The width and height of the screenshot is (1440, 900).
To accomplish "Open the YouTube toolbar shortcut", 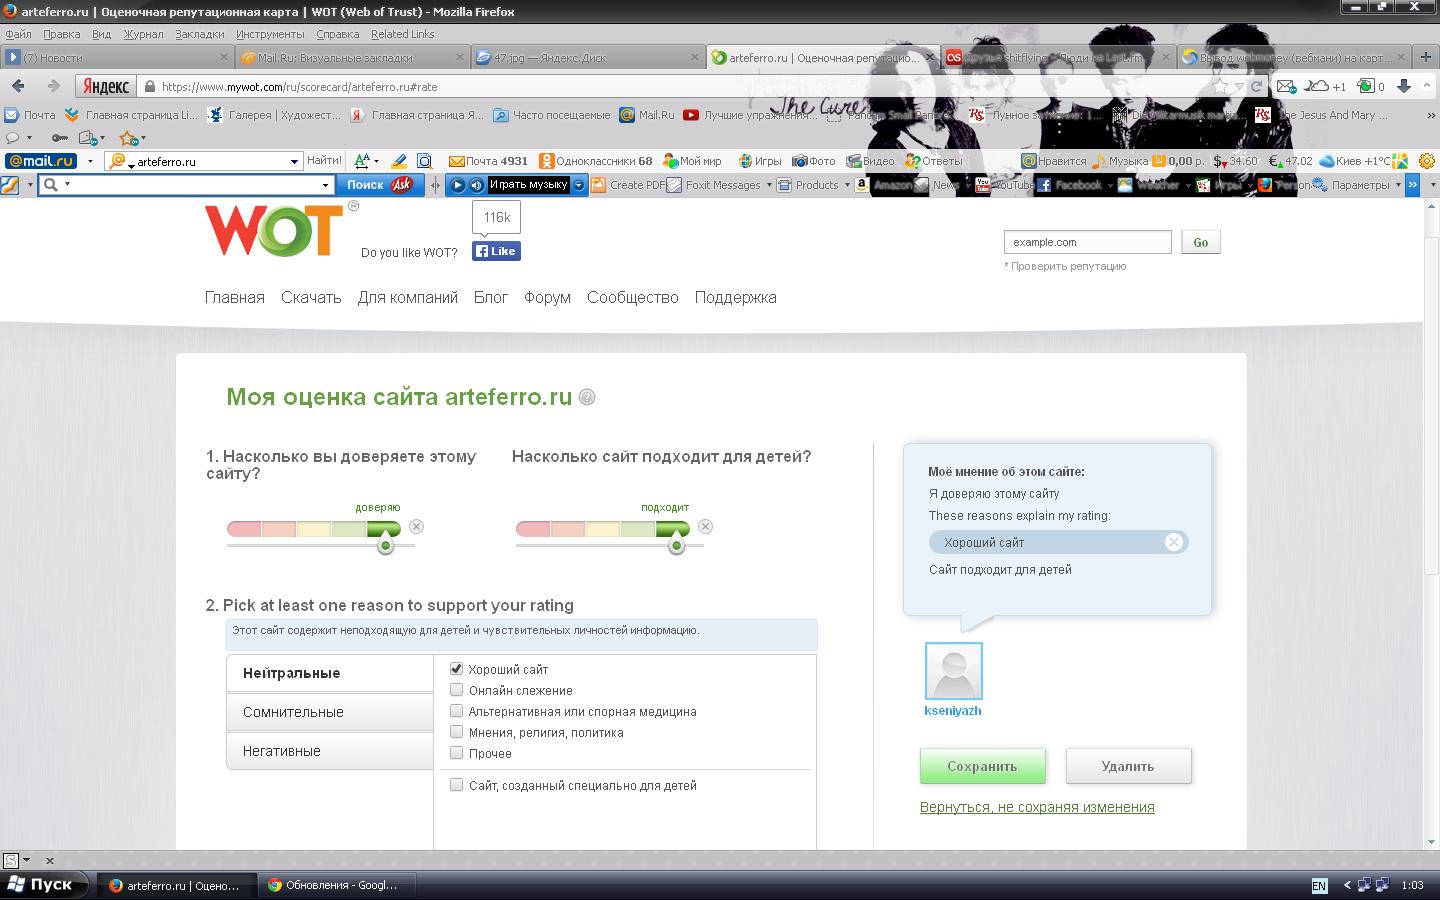I will (1004, 185).
